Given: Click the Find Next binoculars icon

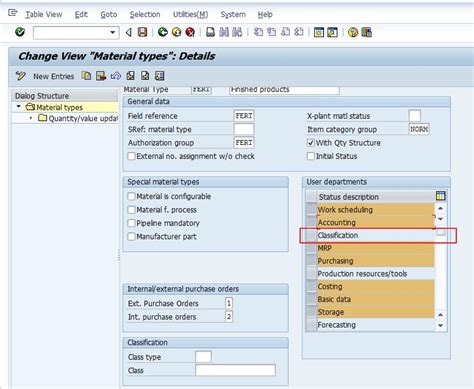Looking at the screenshot, I should [237, 32].
